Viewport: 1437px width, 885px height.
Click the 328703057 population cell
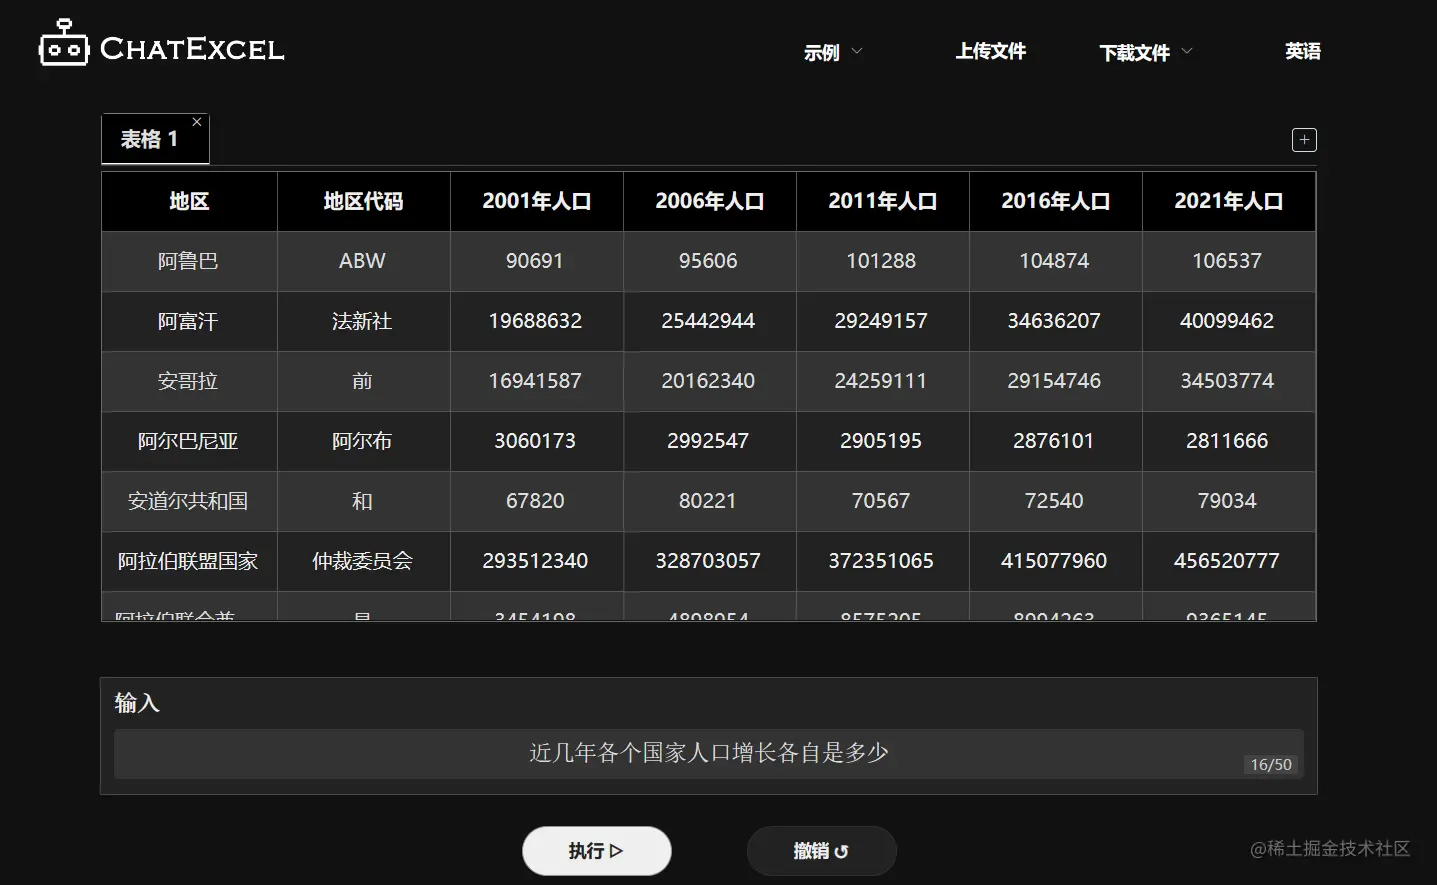709,561
